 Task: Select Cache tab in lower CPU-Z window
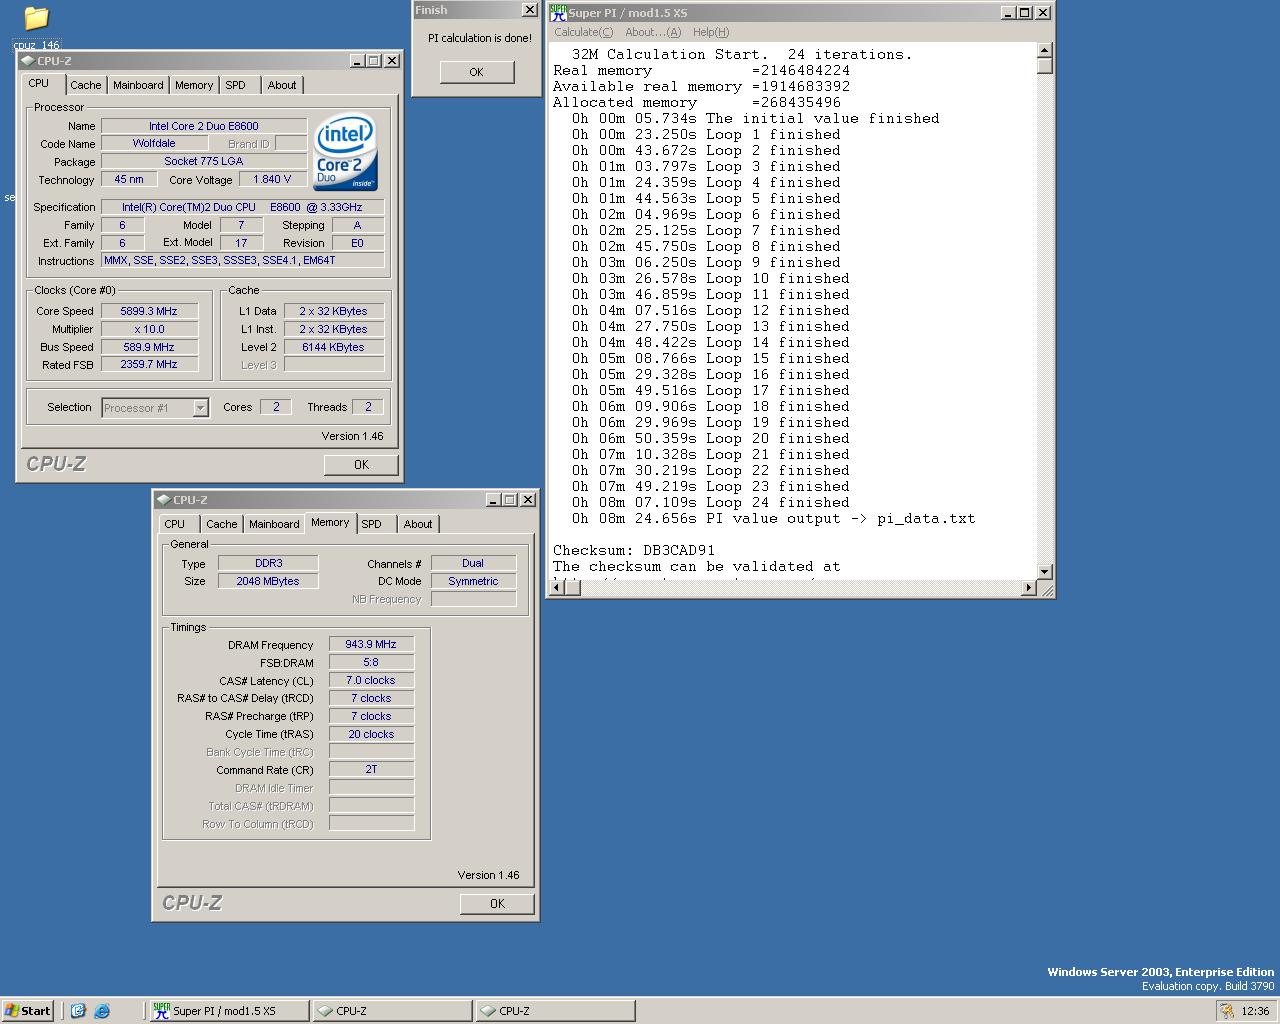click(222, 525)
